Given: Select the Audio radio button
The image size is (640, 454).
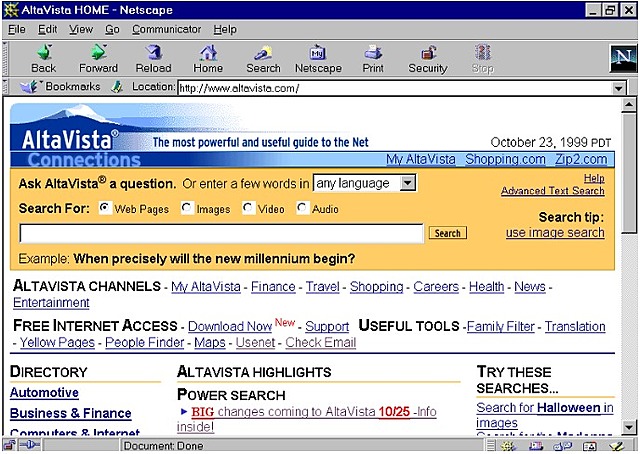Looking at the screenshot, I should (x=302, y=208).
